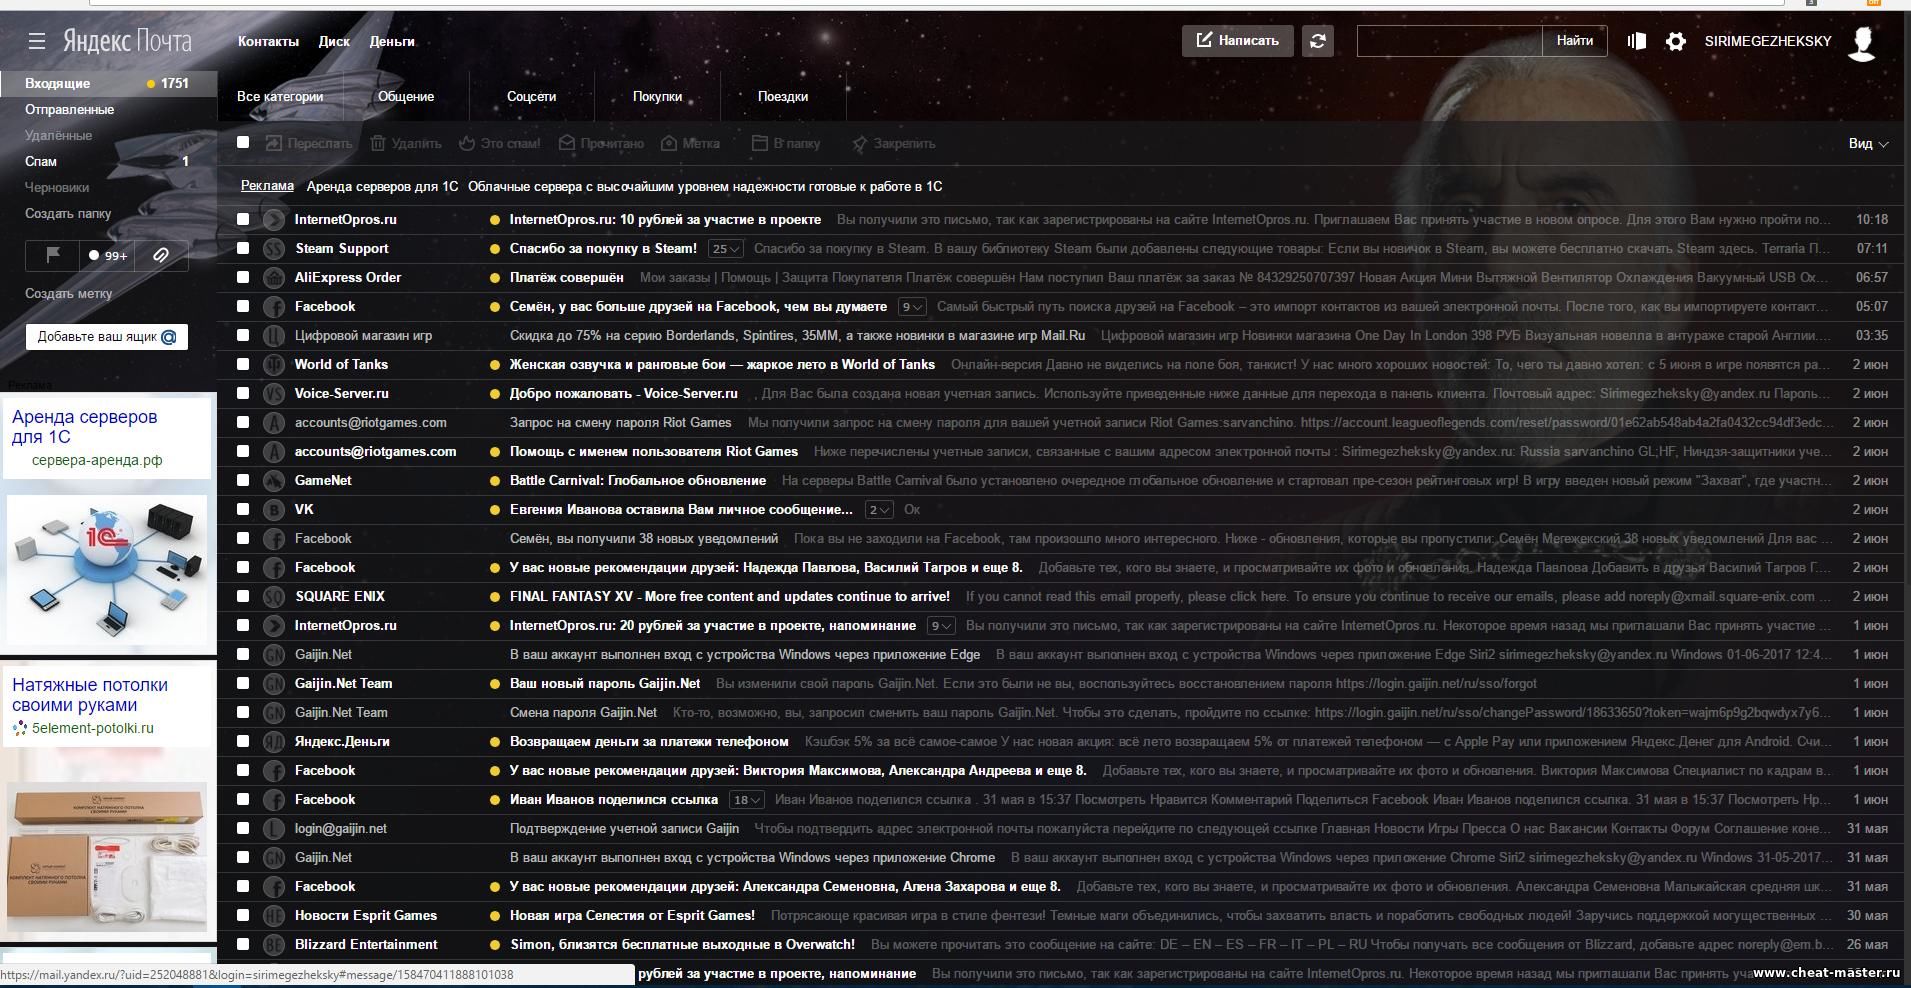The width and height of the screenshot is (1911, 988).
Task: Toggle unread dot on AliExpress Order email
Action: pyautogui.click(x=494, y=277)
